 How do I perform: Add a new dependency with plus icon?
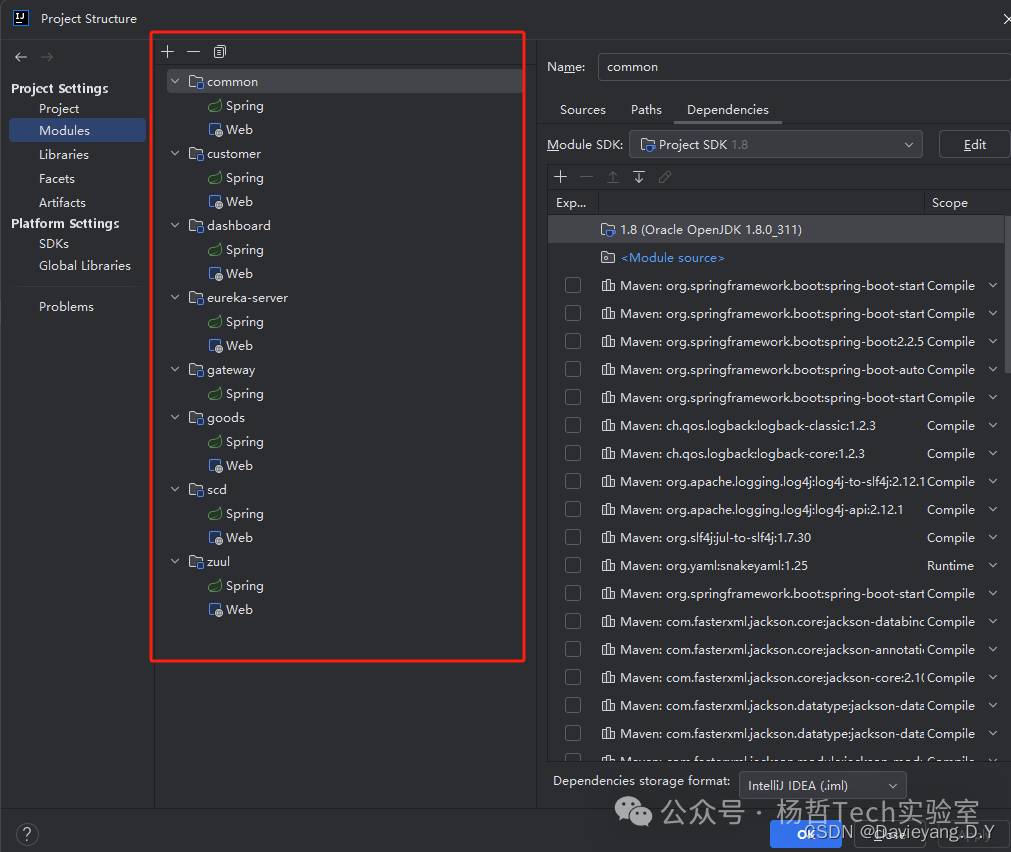click(560, 176)
